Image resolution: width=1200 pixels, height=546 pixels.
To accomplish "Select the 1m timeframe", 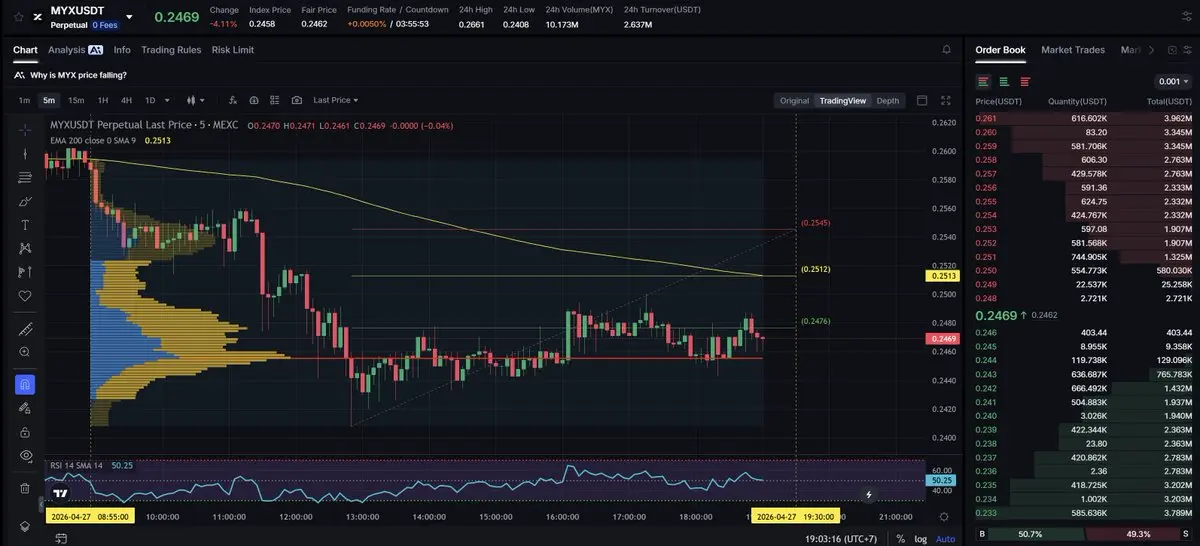I will point(24,100).
